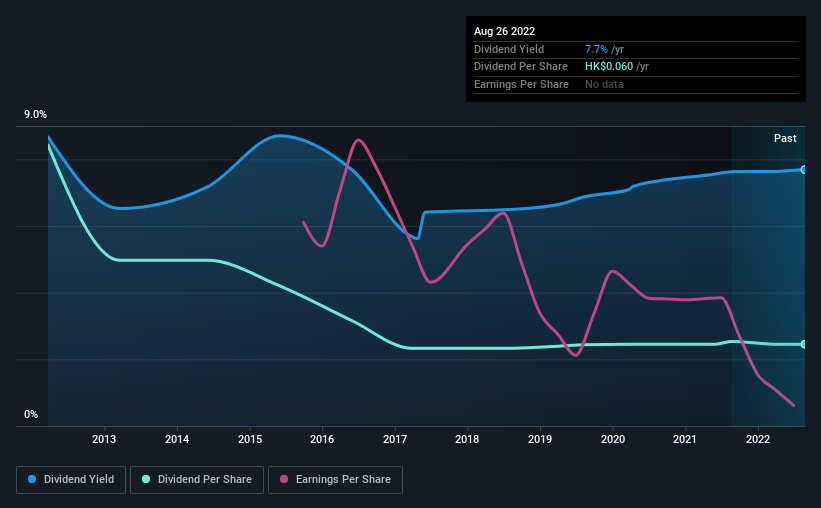Toggle the Earnings Per Share legend button
This screenshot has height=508, width=821.
[x=335, y=480]
